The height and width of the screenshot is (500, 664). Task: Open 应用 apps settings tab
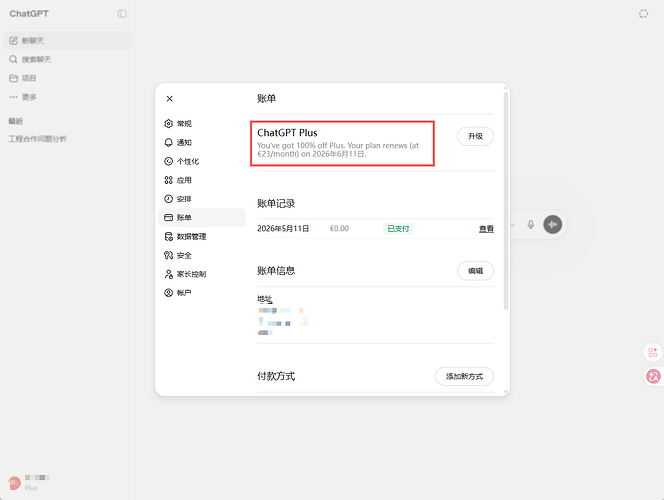click(x=202, y=180)
